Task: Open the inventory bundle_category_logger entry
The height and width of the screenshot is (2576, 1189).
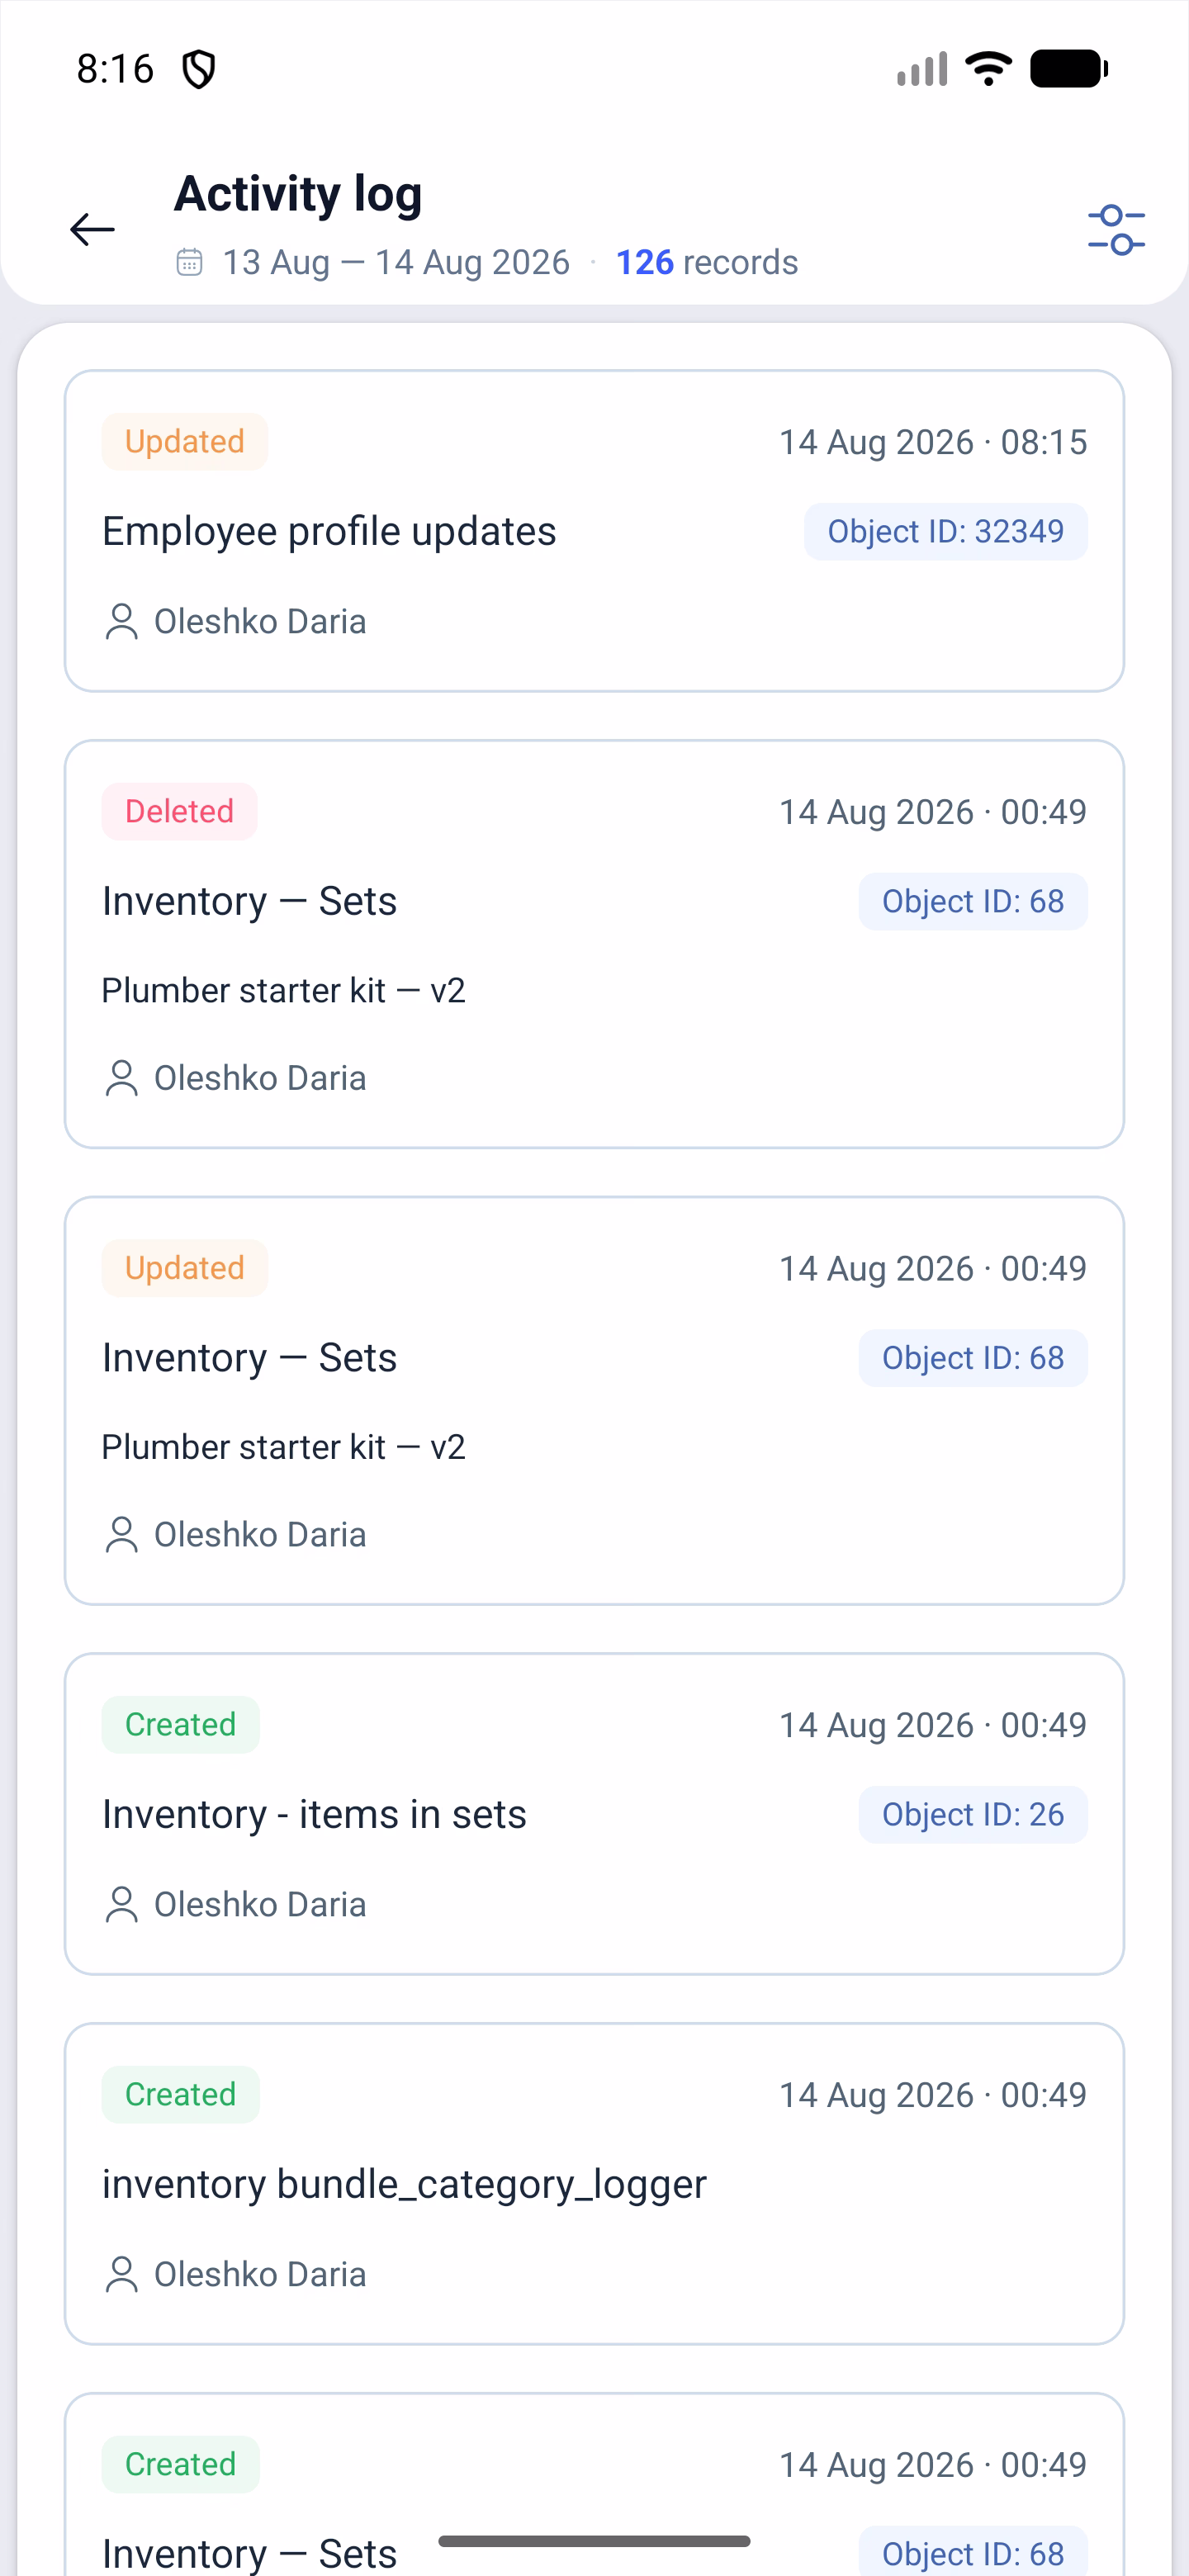Action: [x=594, y=2184]
